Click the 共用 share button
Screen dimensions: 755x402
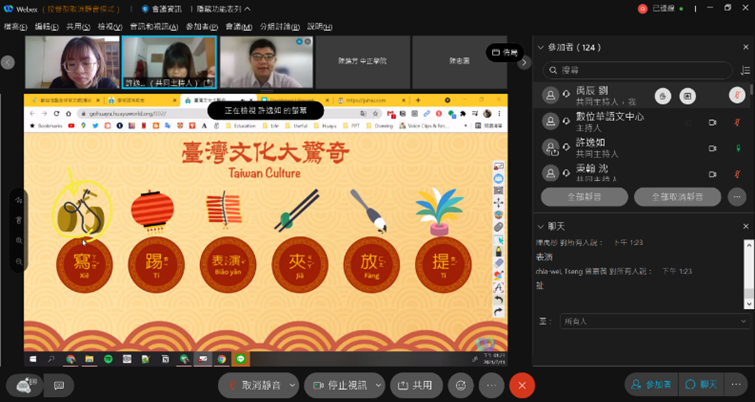click(x=417, y=385)
